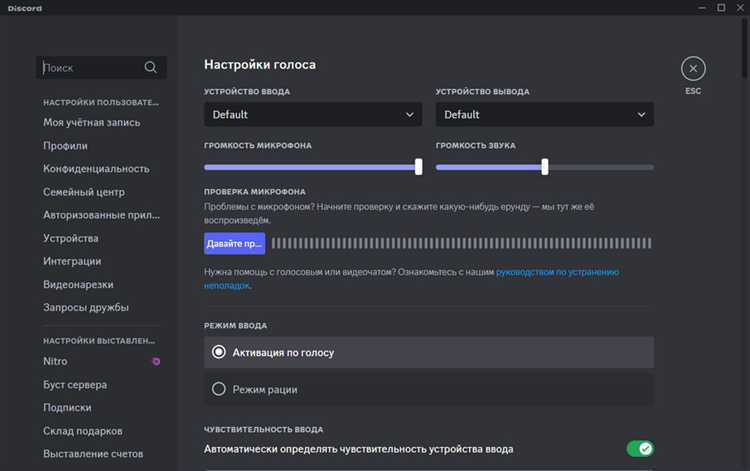The image size is (750, 471).
Task: Open the Буст сервера settings page
Action: (x=75, y=385)
